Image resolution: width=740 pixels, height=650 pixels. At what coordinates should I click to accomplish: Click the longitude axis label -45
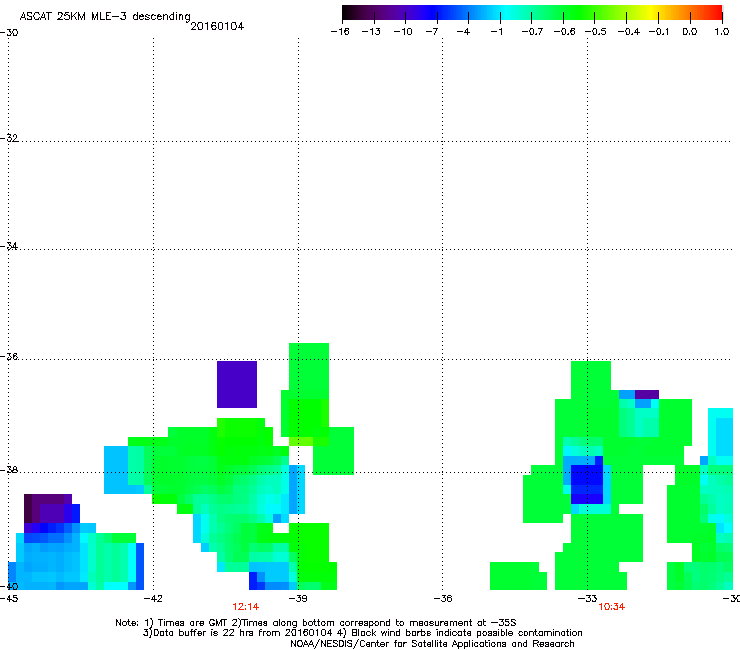[9, 598]
